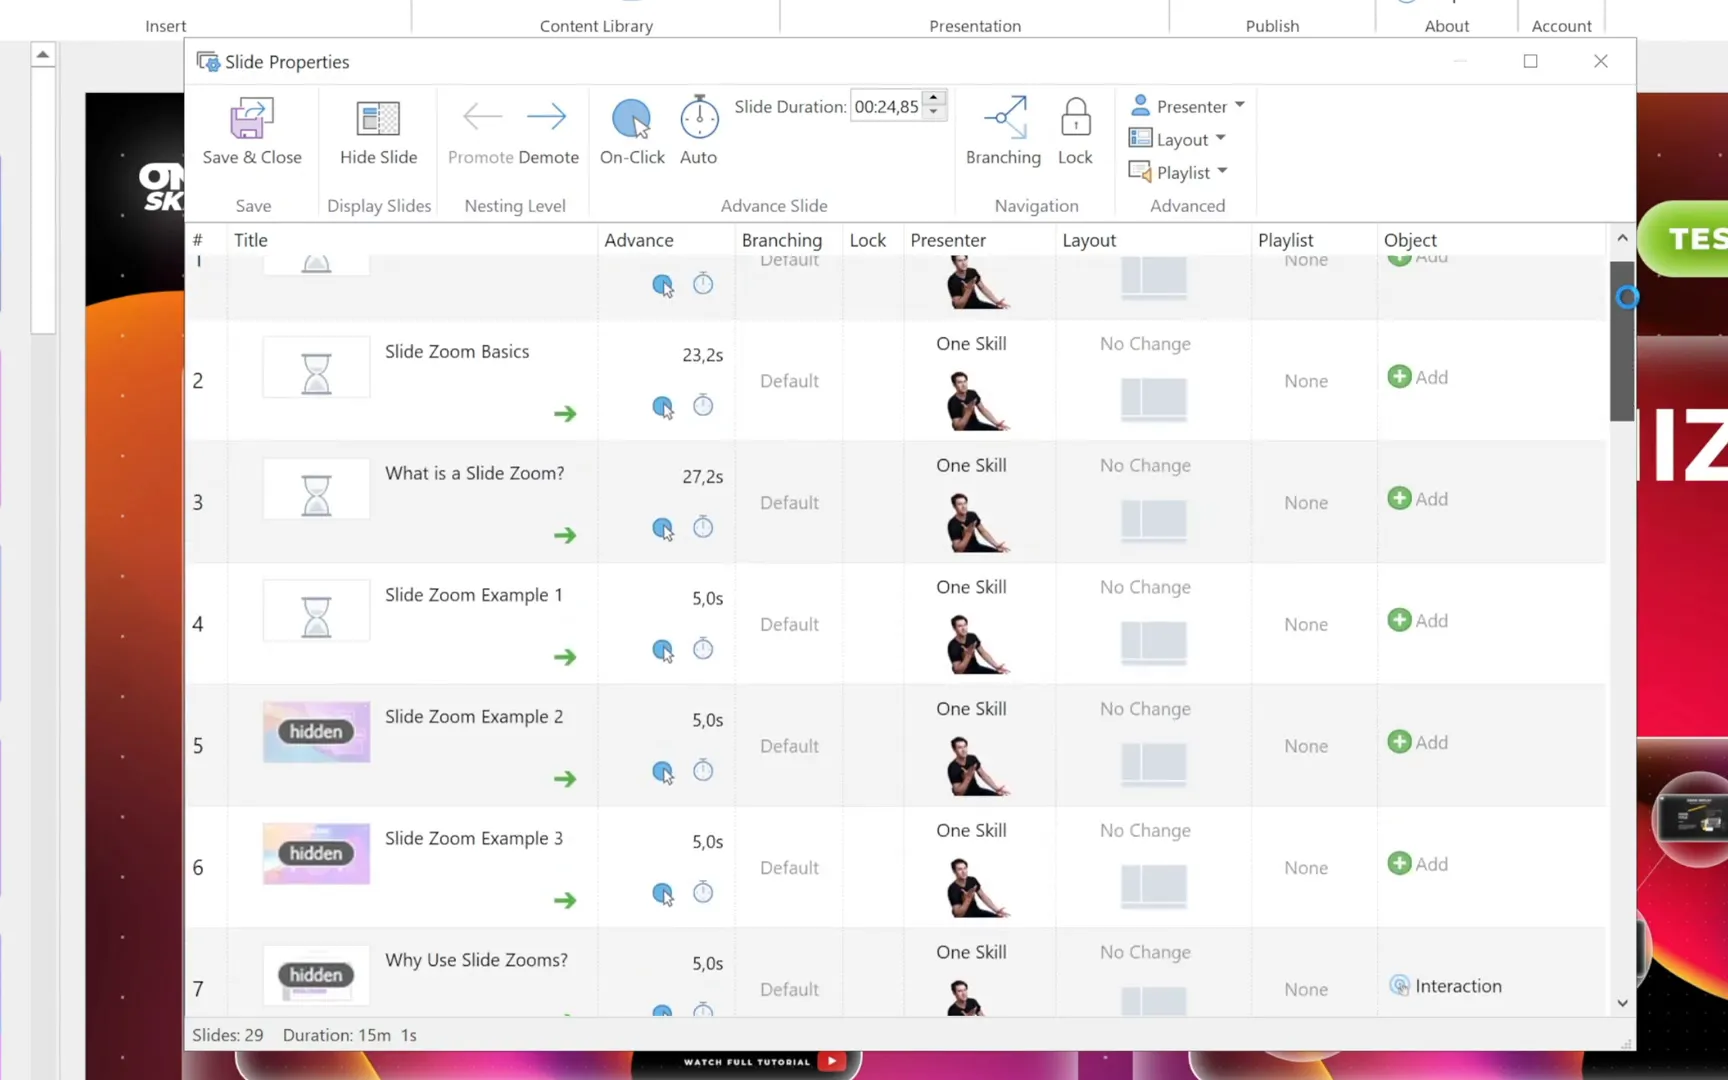This screenshot has width=1728, height=1080.
Task: Select the hidden Slide Zoom Example 2 thumbnail
Action: coord(316,732)
